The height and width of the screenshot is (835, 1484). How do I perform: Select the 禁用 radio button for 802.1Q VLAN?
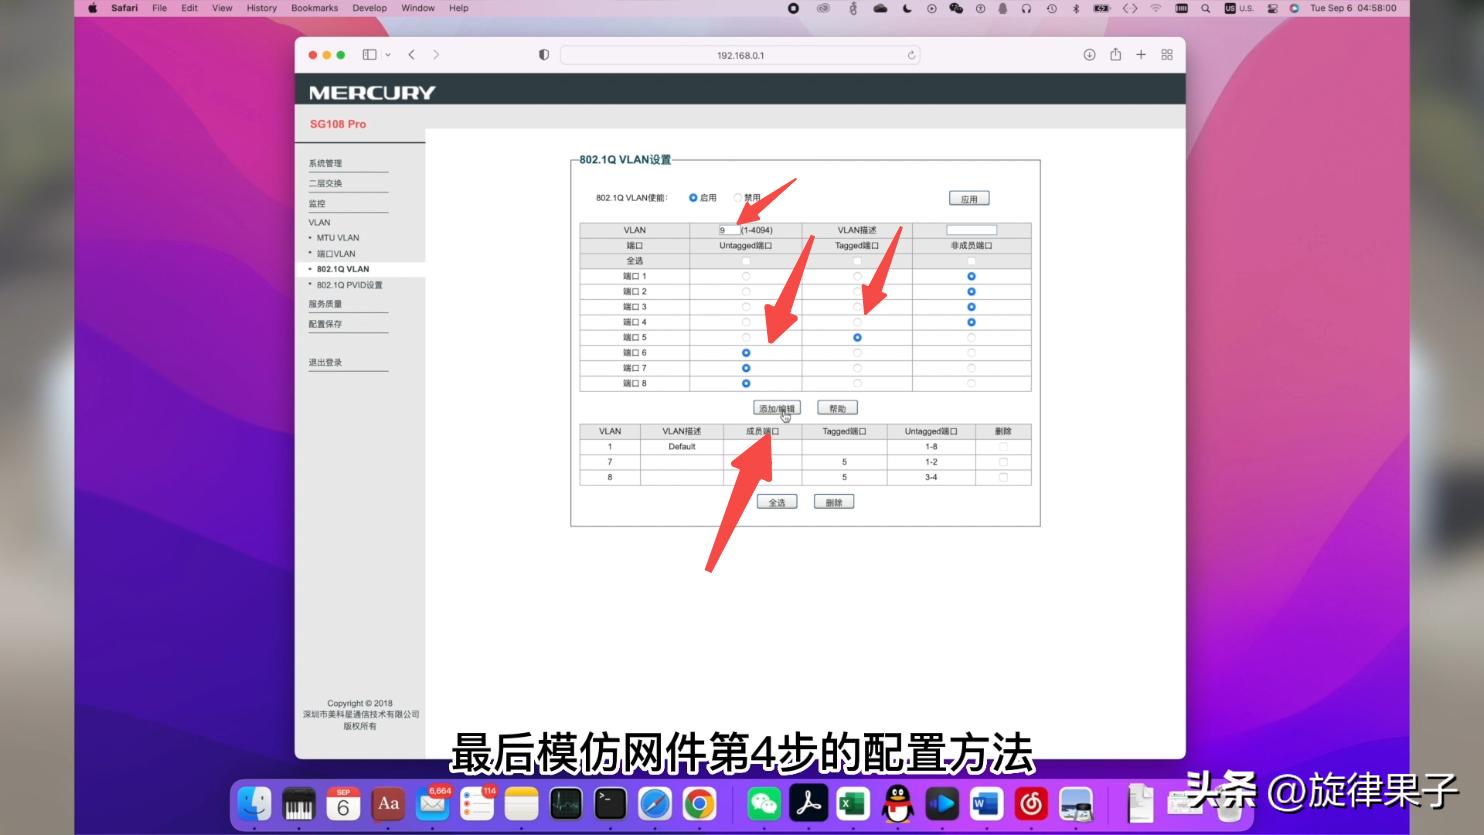pos(735,197)
